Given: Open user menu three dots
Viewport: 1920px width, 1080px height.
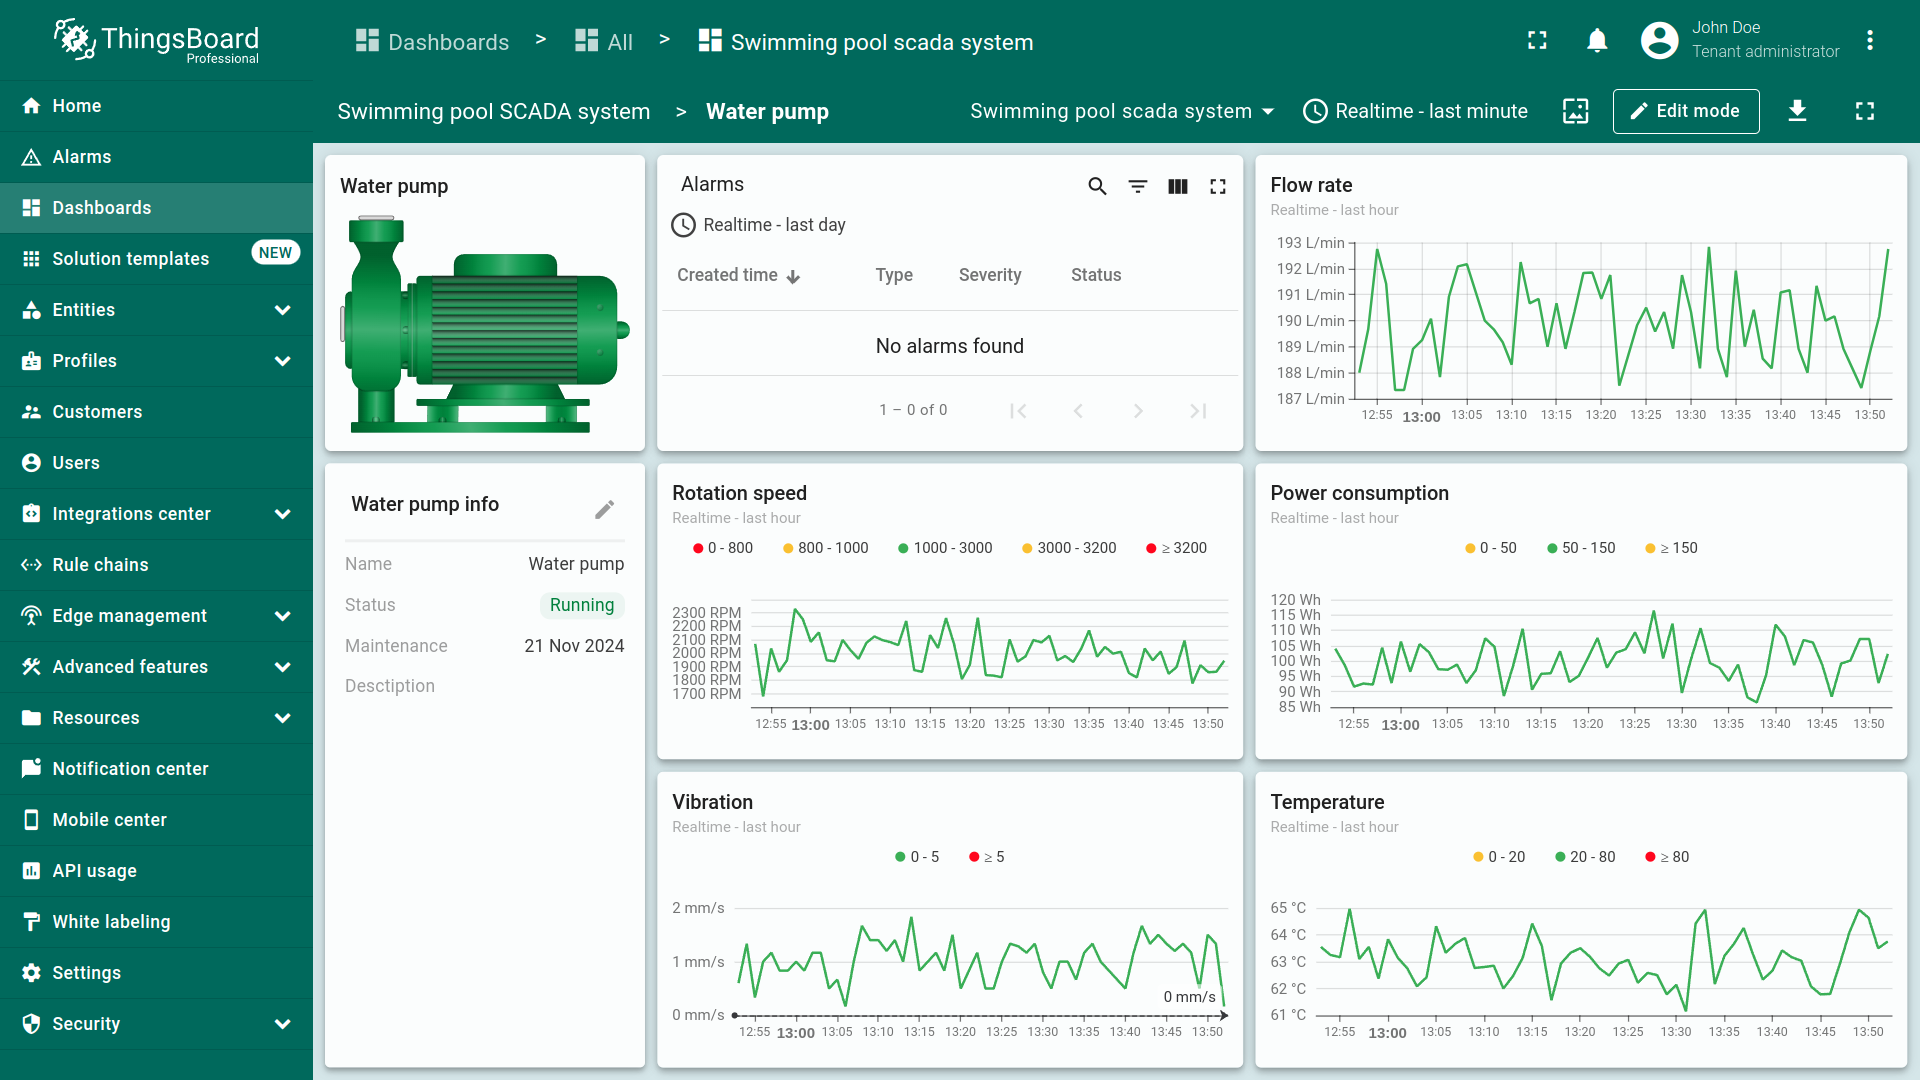Looking at the screenshot, I should pos(1869,41).
